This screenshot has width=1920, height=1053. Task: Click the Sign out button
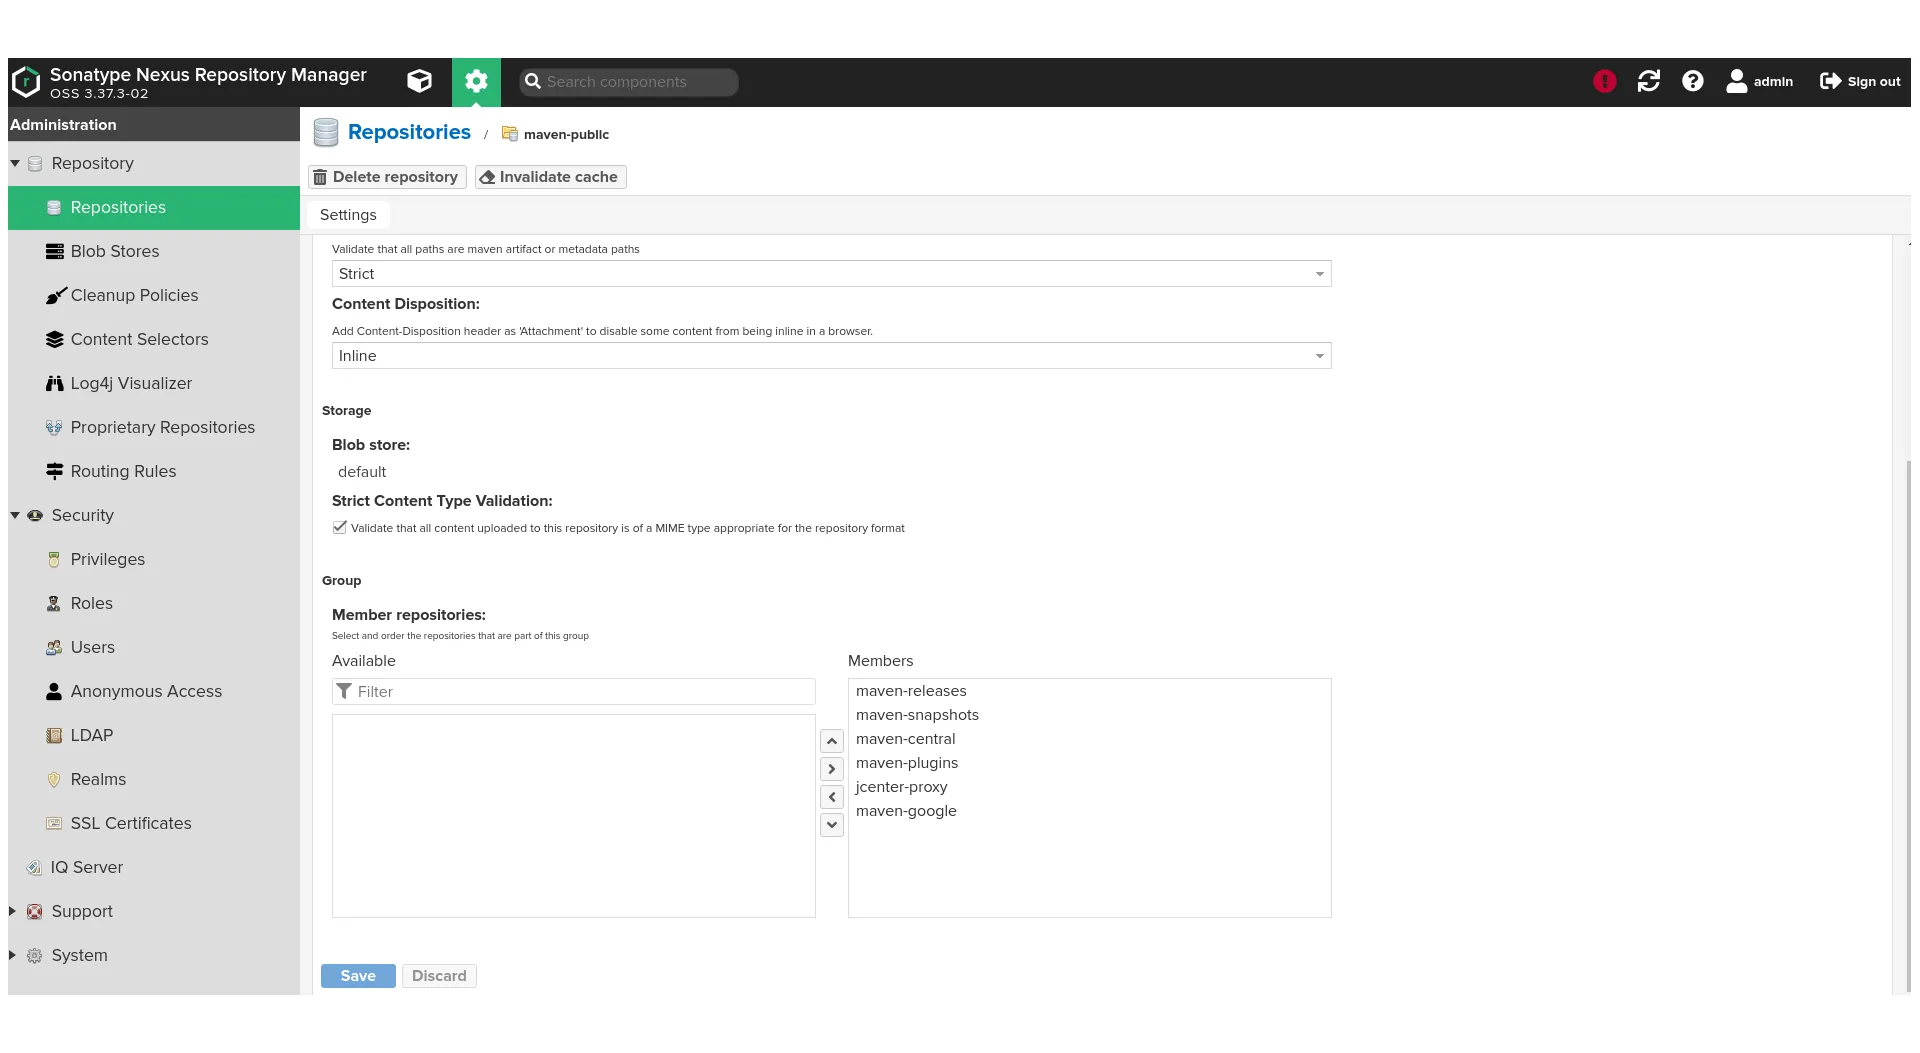click(1860, 82)
